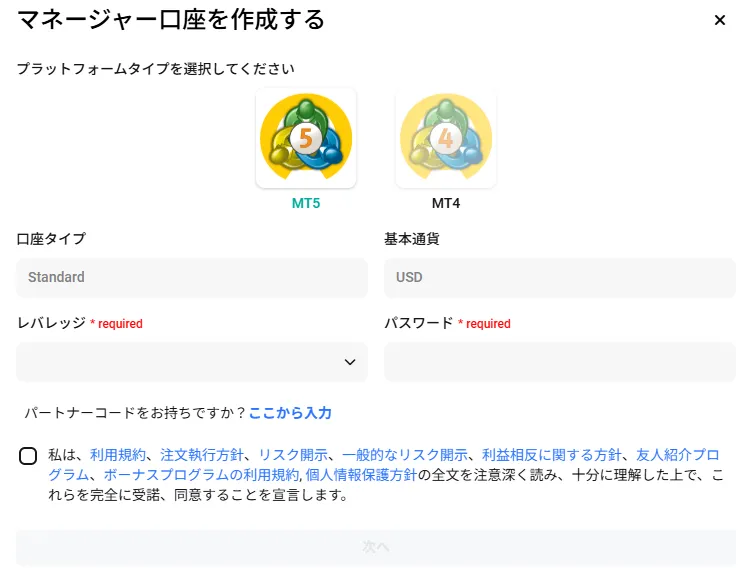Open the リスク開示 link
Screen dimensions: 749x568
click(293, 455)
